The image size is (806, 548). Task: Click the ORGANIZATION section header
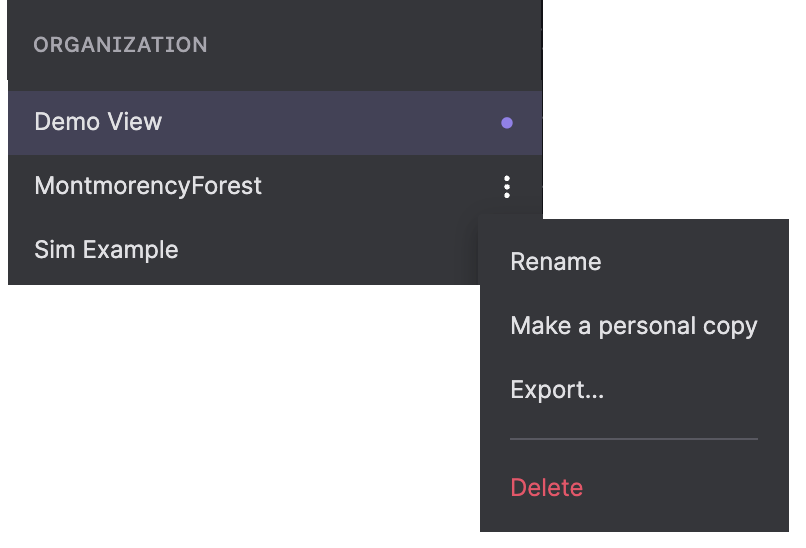tap(121, 45)
